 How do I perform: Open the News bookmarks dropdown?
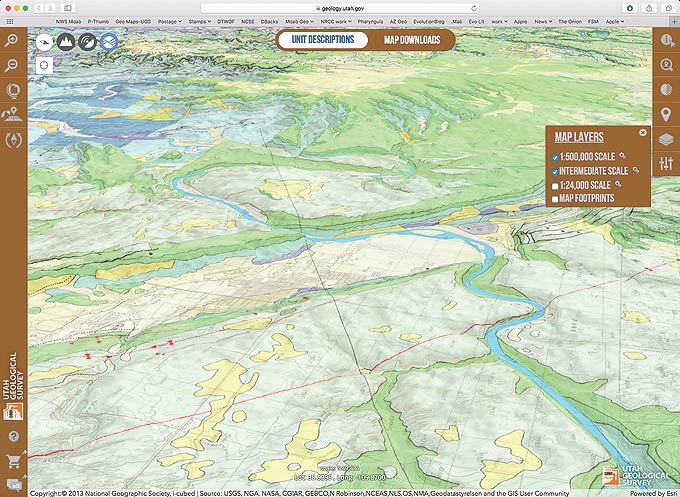[x=571, y=20]
